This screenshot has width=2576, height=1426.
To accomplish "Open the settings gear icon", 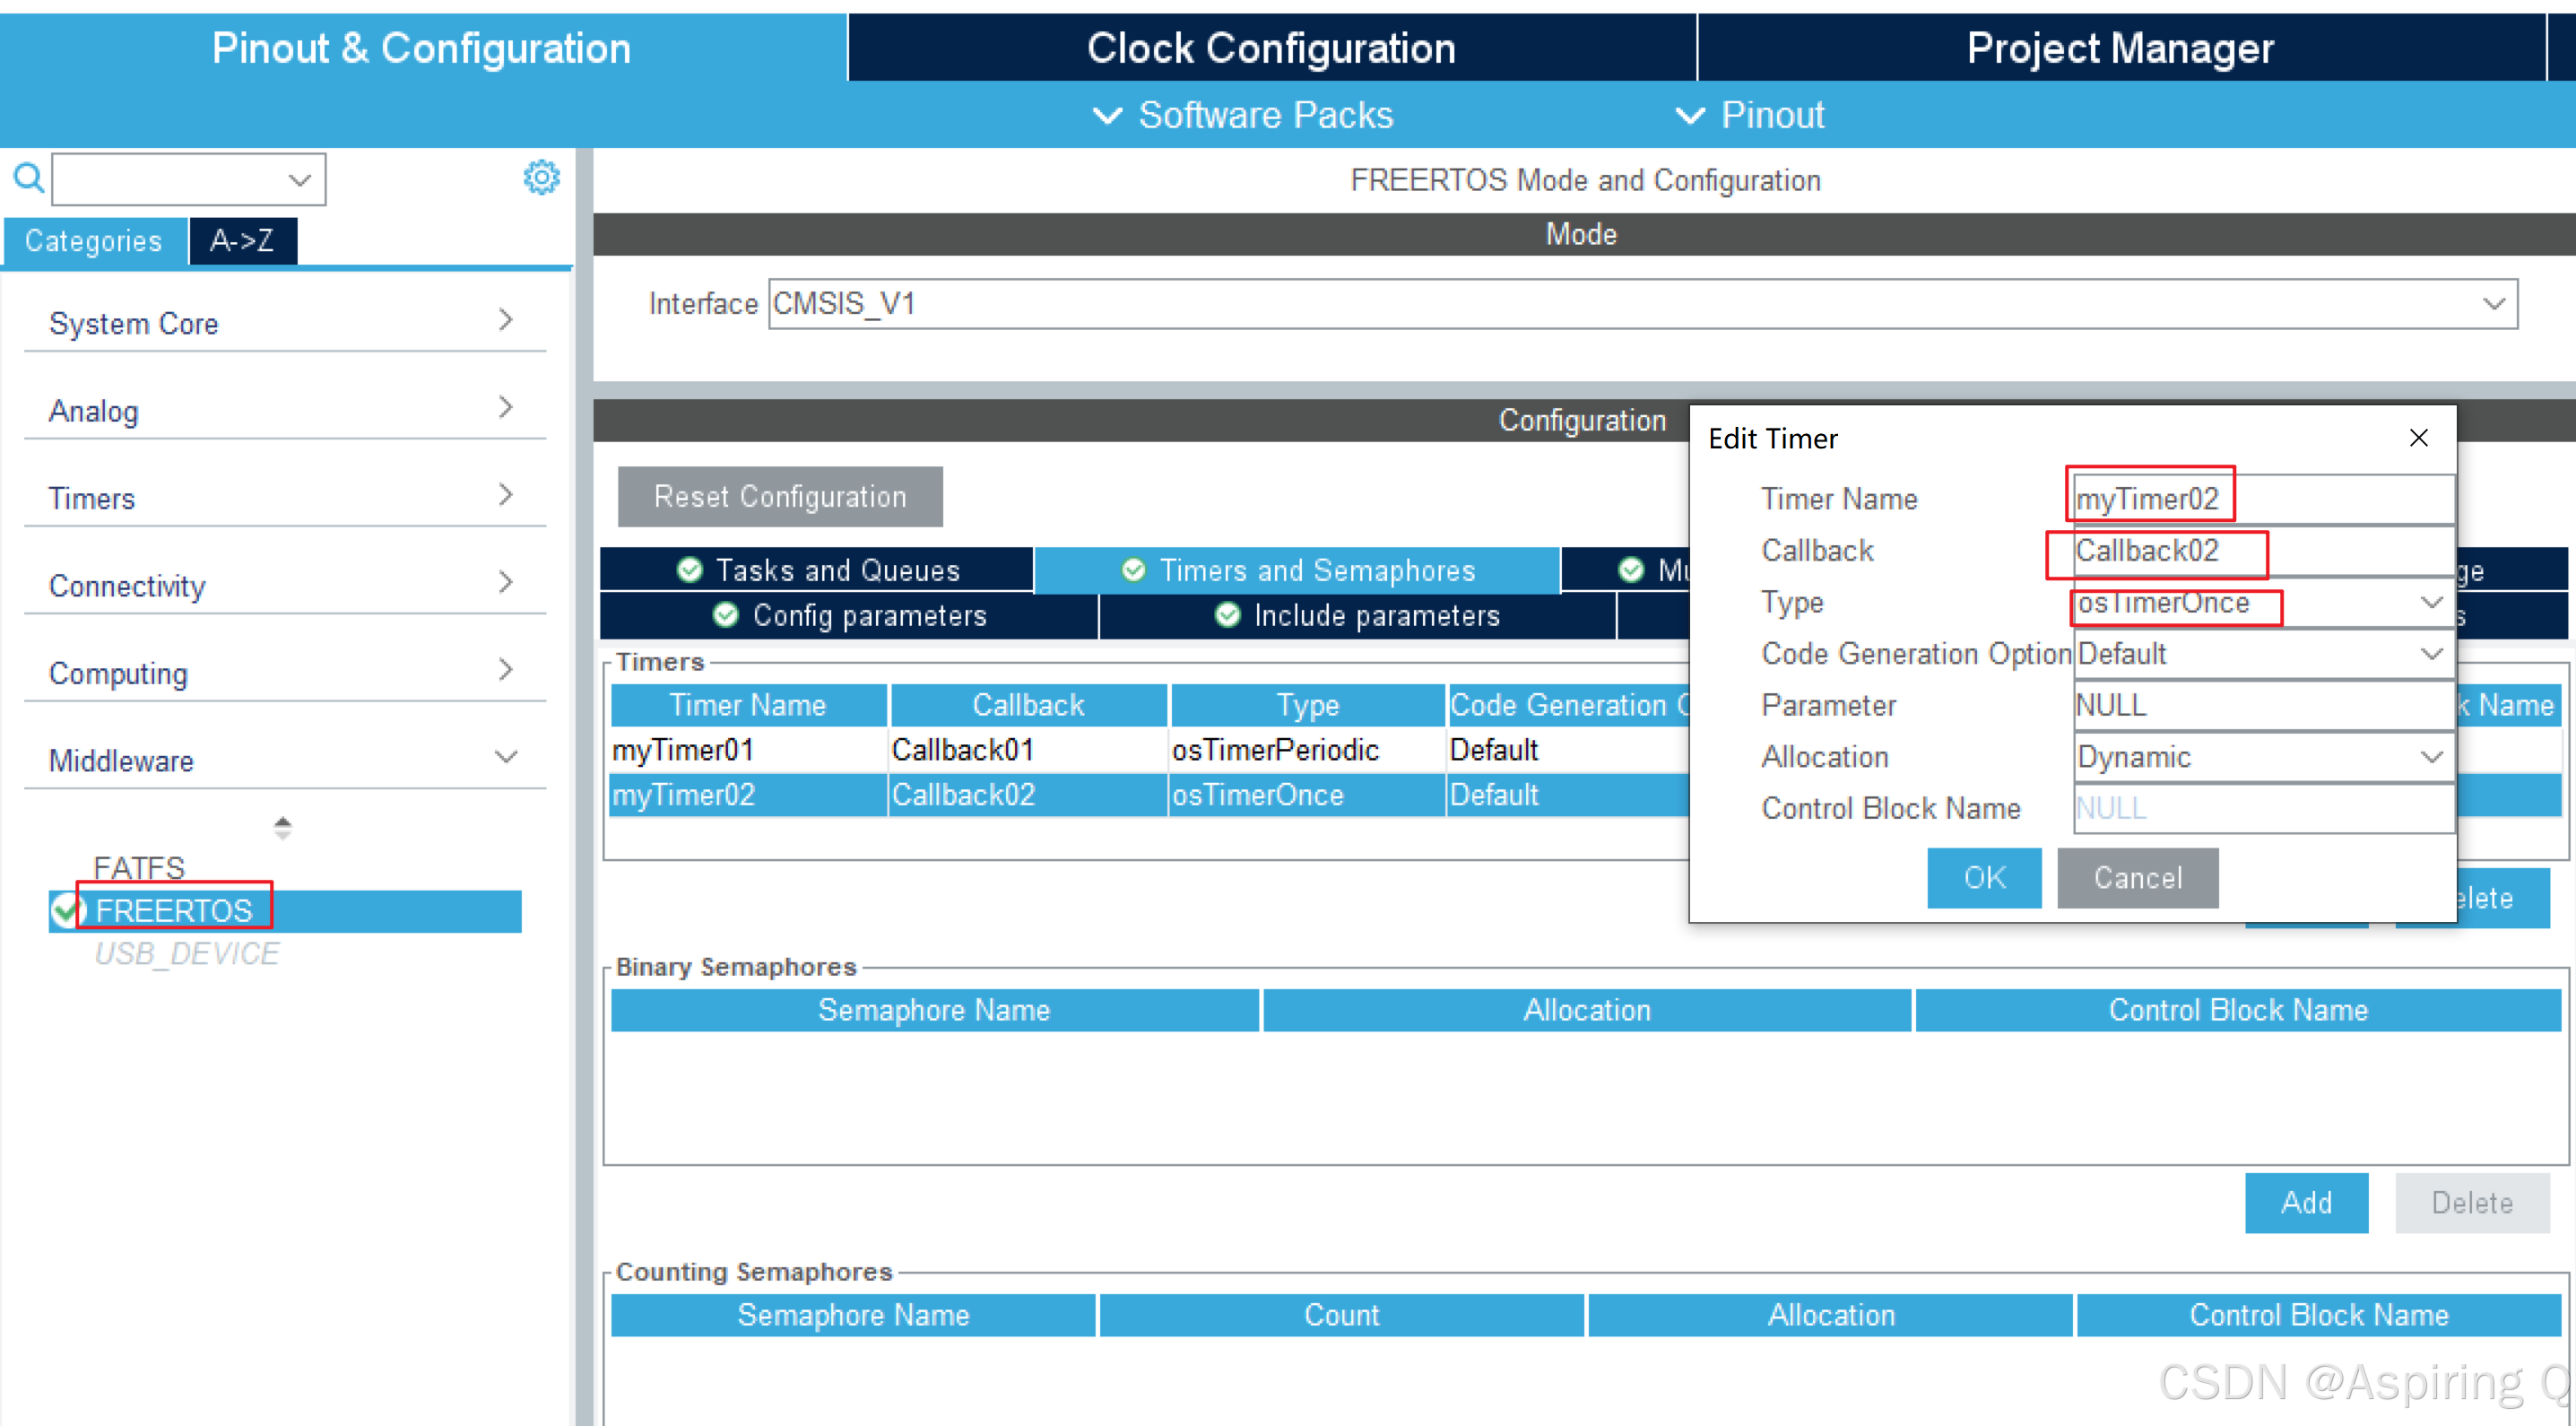I will tap(541, 178).
